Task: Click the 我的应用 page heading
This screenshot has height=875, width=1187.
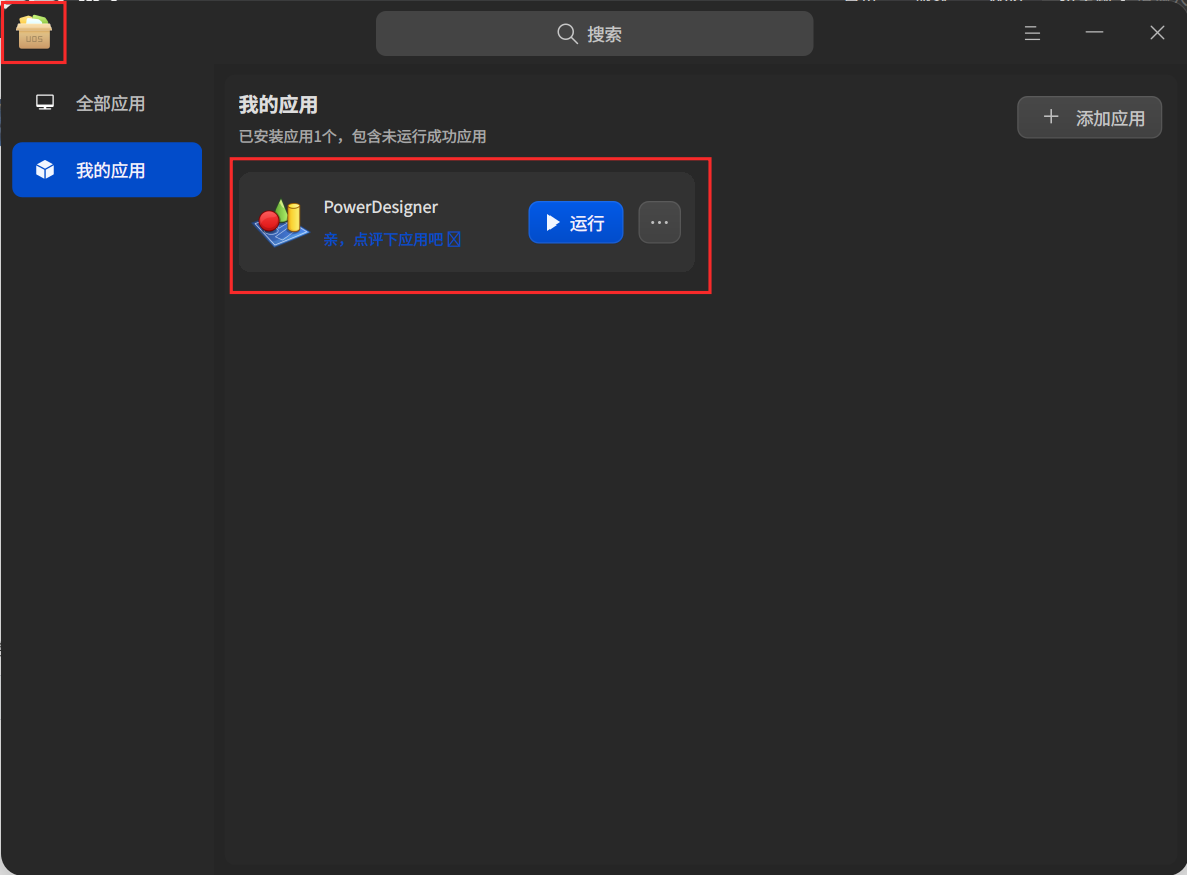Action: tap(279, 104)
